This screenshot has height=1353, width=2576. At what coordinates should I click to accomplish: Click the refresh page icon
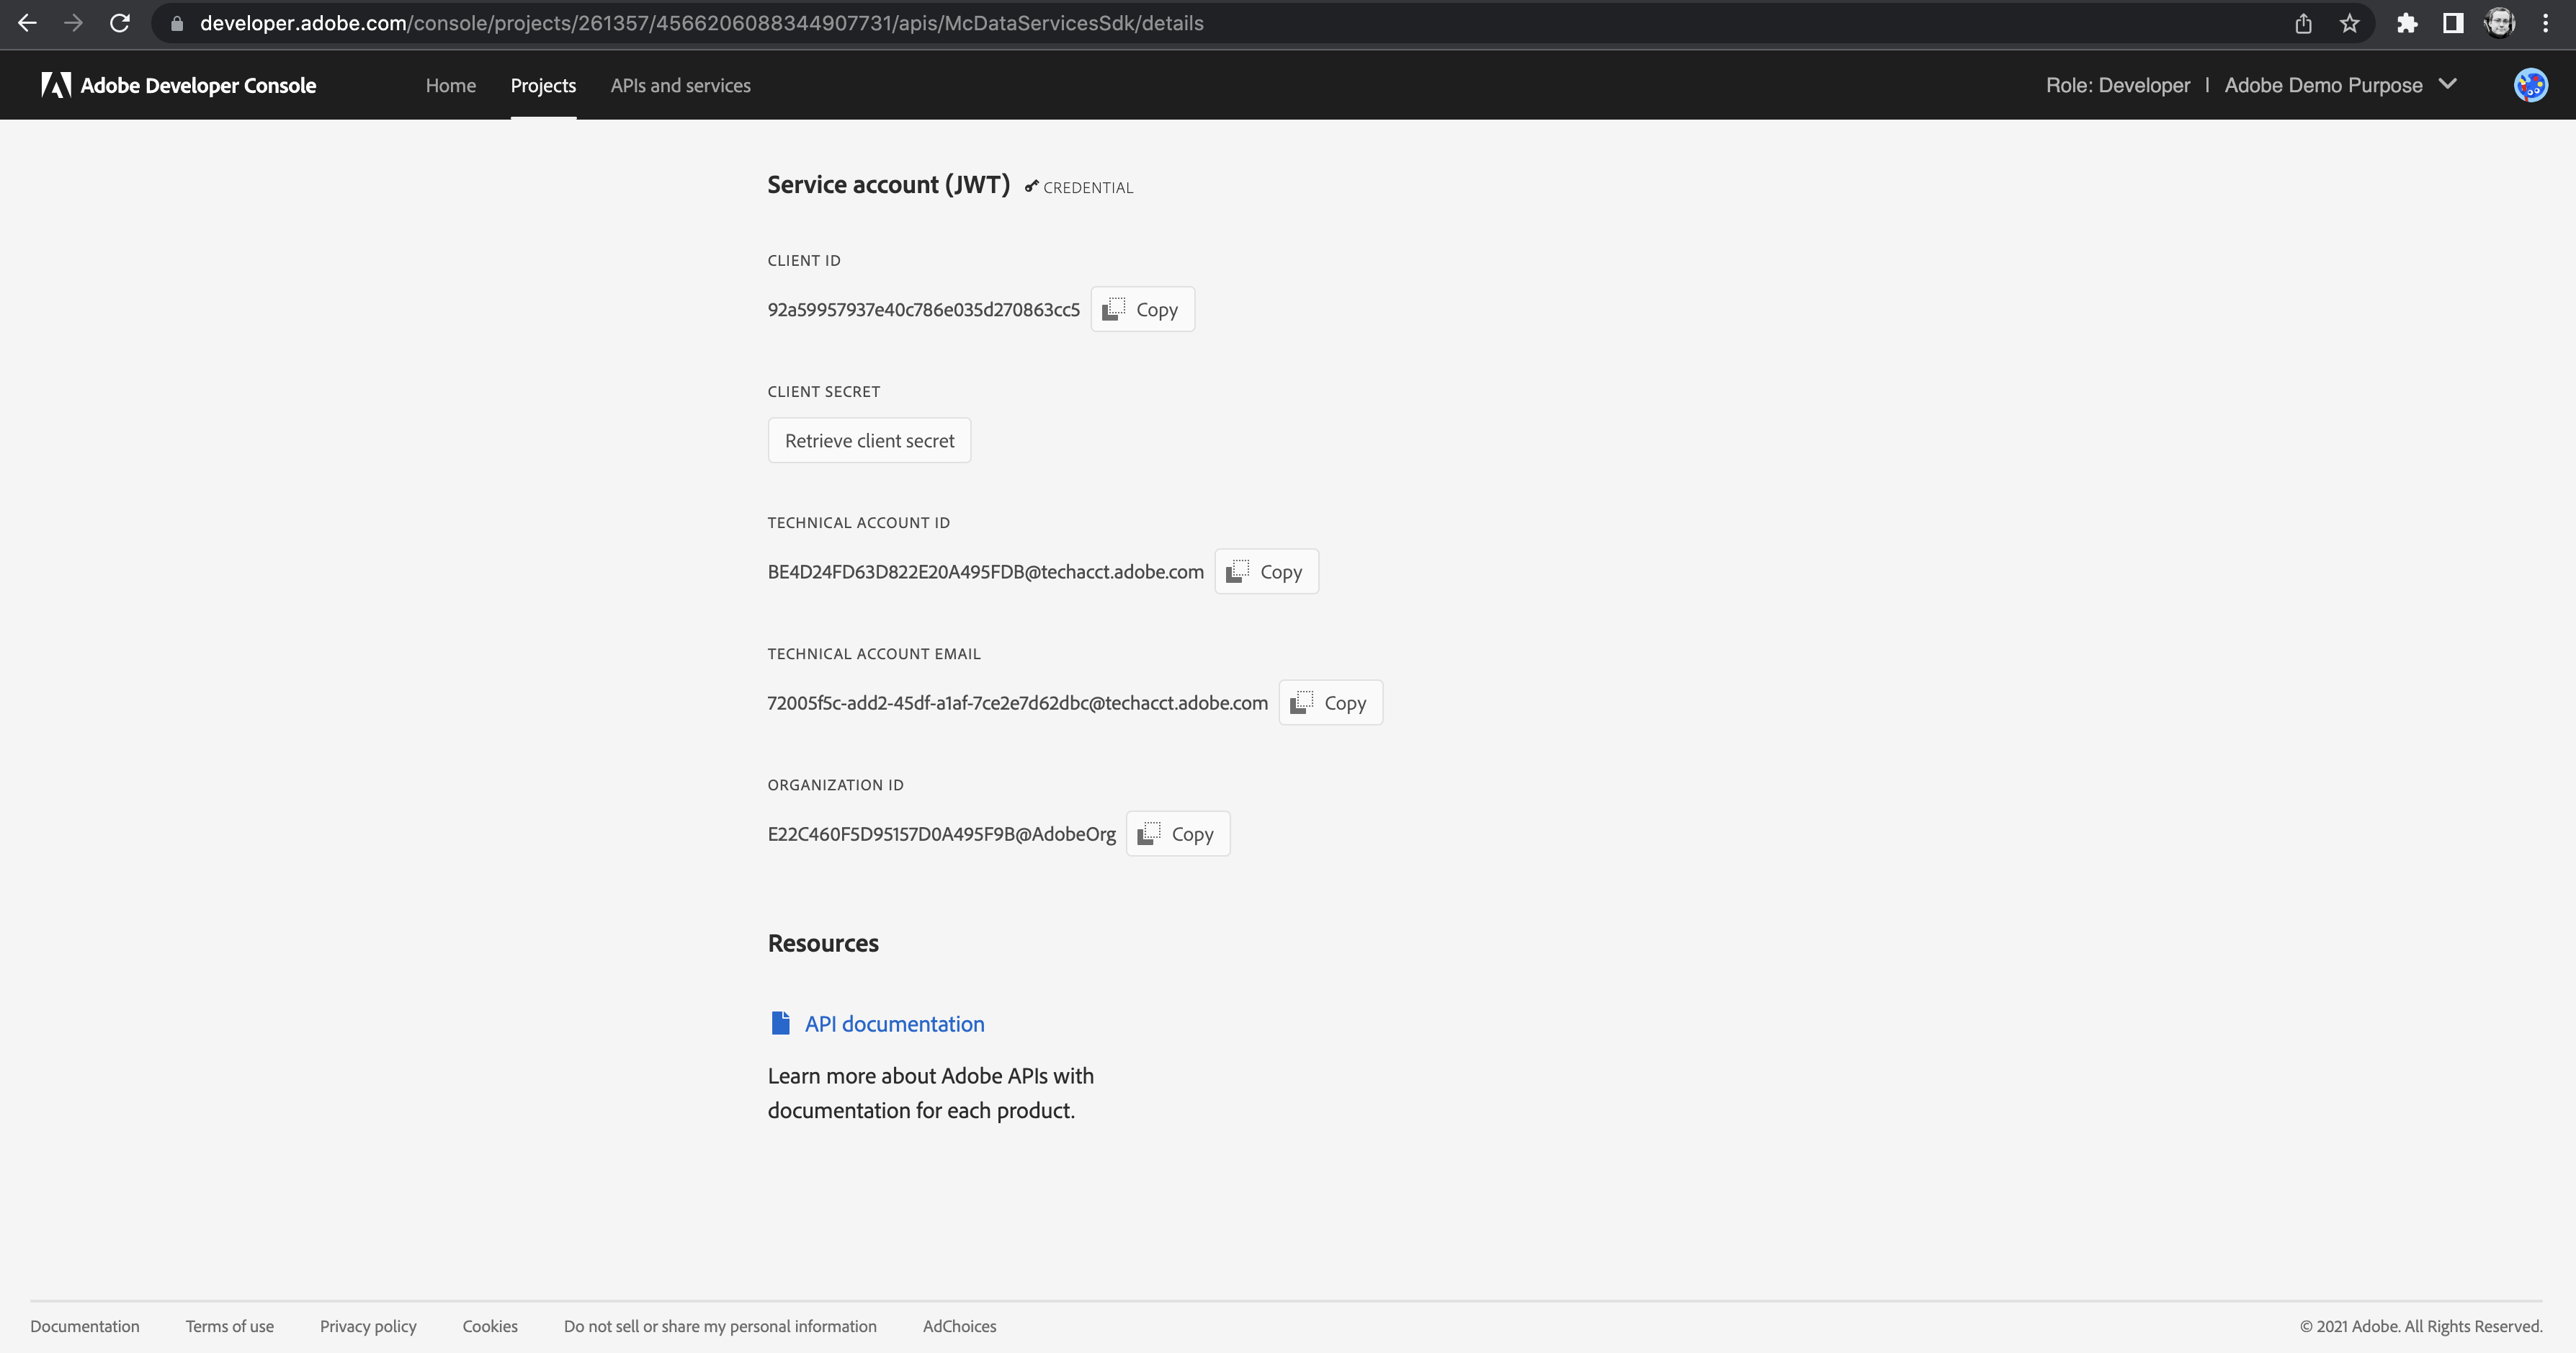tap(120, 24)
